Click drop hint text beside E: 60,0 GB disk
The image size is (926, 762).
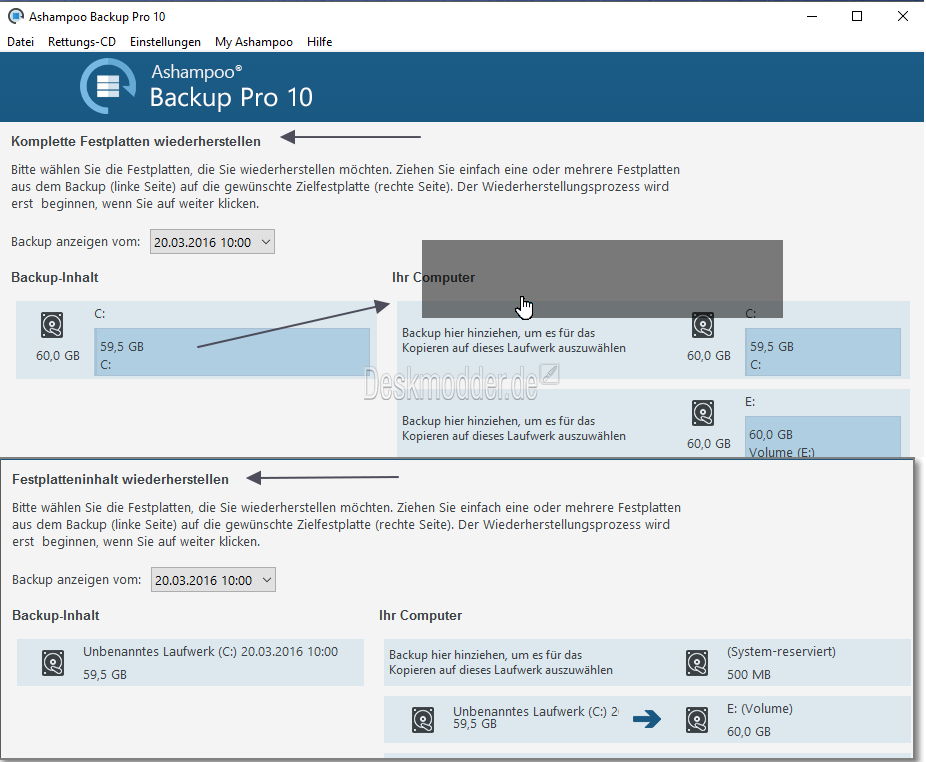point(514,428)
